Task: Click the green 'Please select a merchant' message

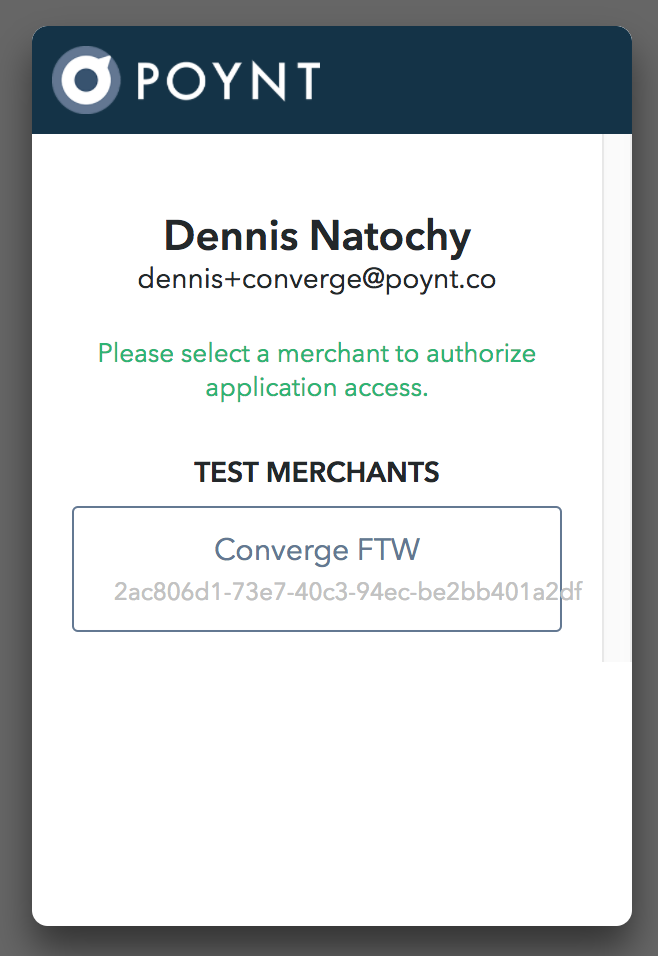Action: [x=316, y=370]
